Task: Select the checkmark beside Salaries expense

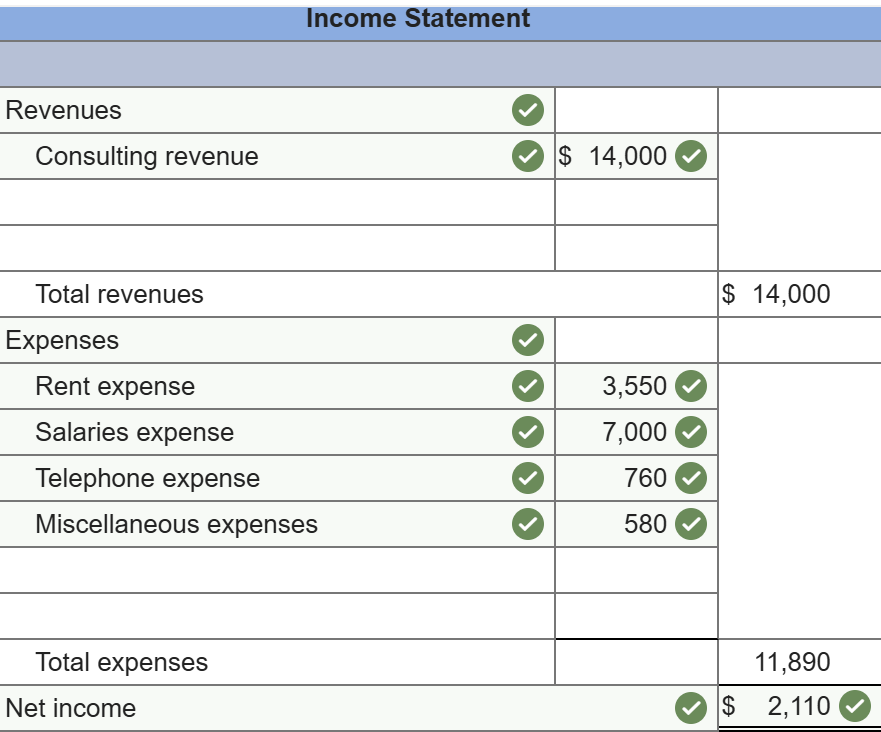Action: point(530,432)
